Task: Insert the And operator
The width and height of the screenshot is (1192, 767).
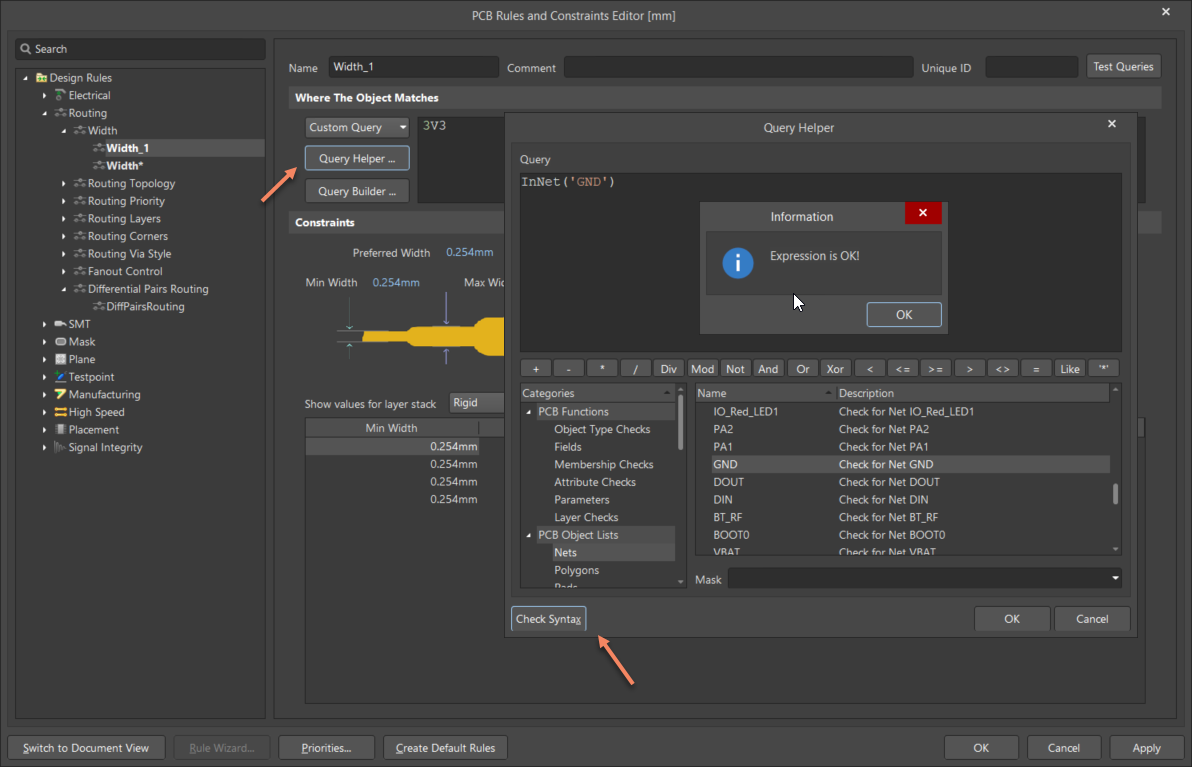Action: point(768,369)
